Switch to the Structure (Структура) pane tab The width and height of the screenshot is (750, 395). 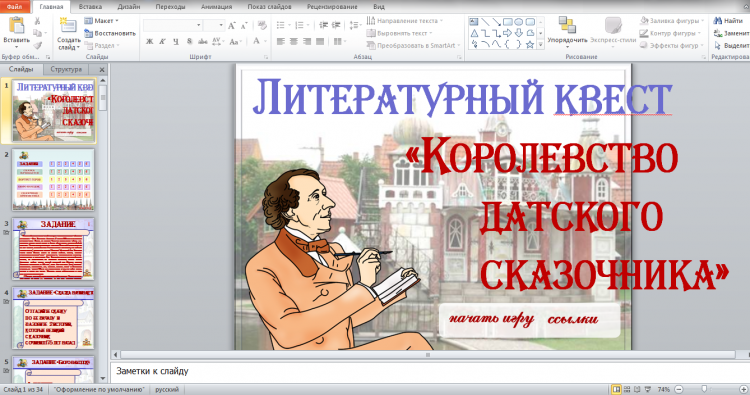coord(66,69)
